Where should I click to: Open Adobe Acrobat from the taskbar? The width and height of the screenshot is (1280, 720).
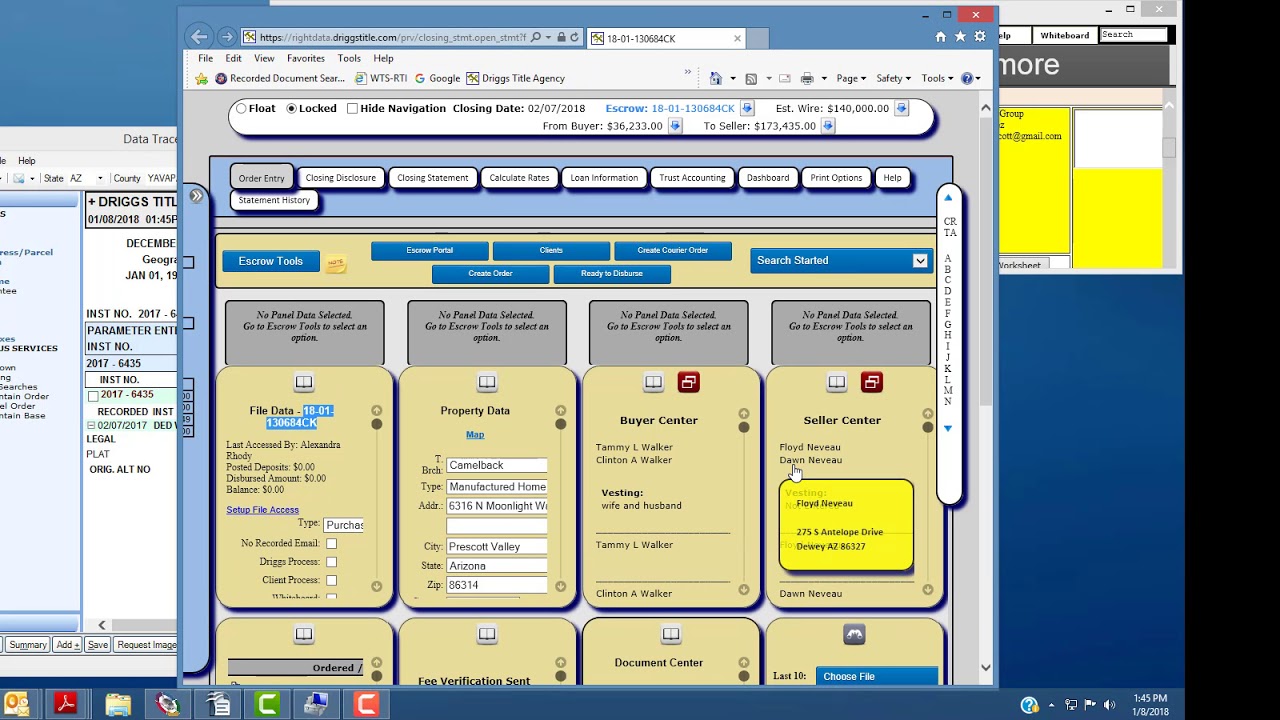(x=66, y=704)
